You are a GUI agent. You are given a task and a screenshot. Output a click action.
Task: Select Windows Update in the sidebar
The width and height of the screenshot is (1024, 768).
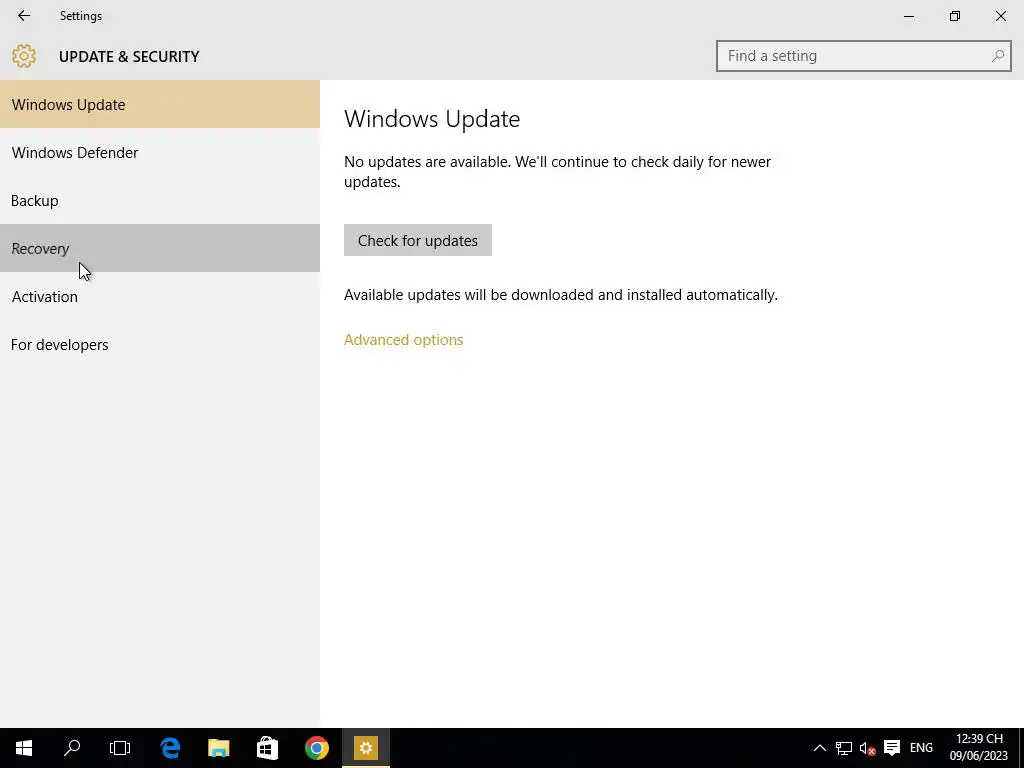160,104
